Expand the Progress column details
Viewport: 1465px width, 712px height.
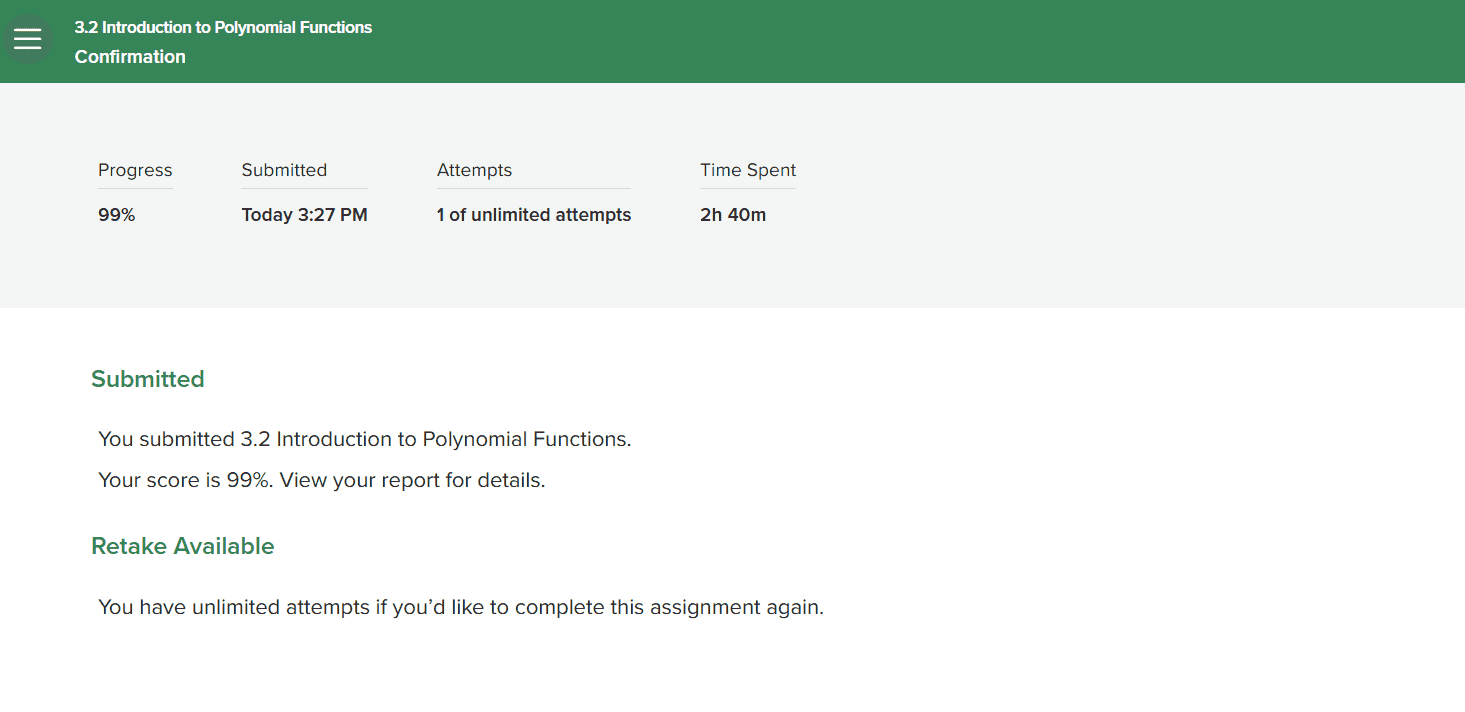coord(135,170)
